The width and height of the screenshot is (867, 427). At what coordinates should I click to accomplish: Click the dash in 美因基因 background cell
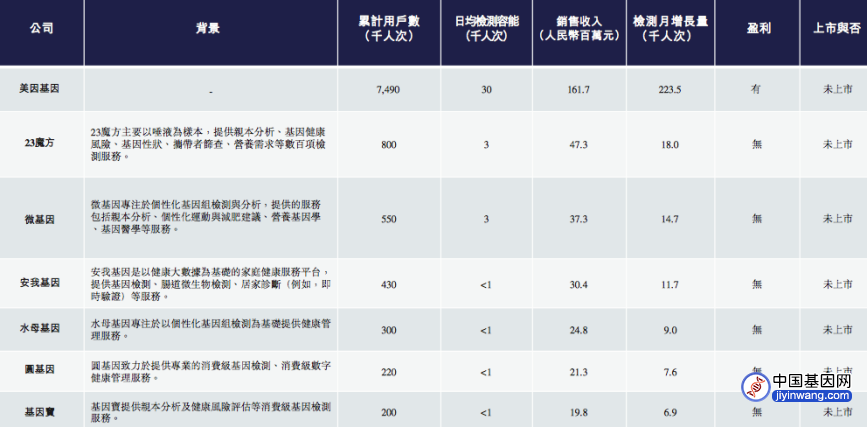pyautogui.click(x=211, y=92)
